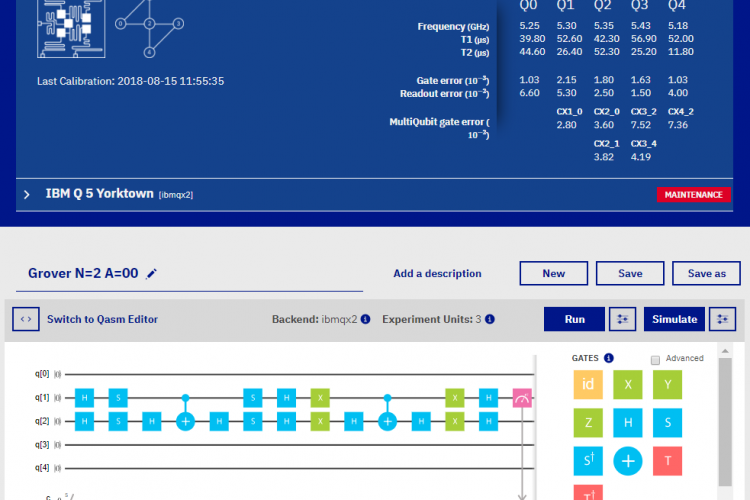Image resolution: width=750 pixels, height=500 pixels.
Task: Select the red T gate in palette
Action: 667,461
